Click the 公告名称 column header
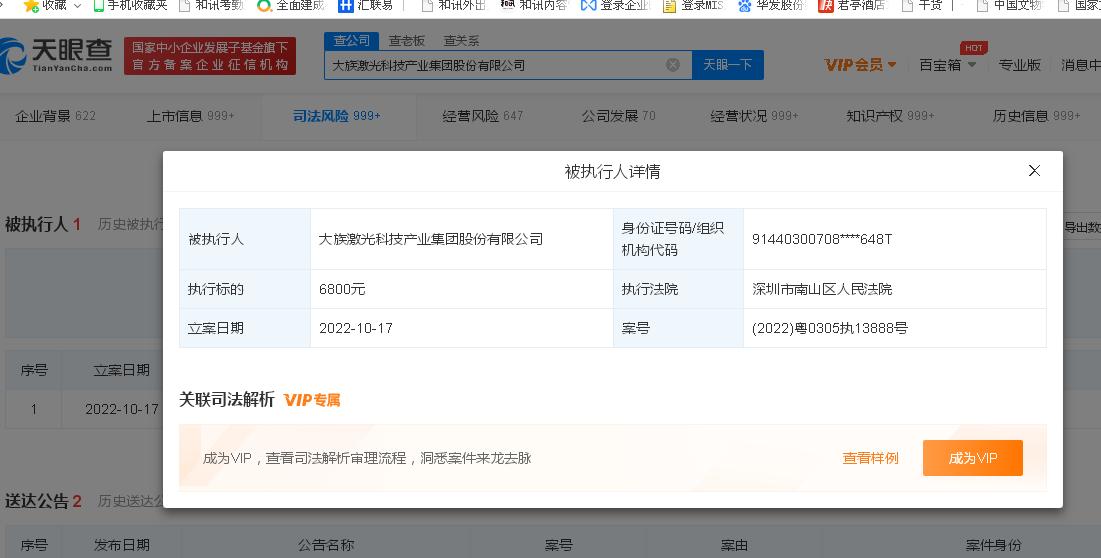The image size is (1101, 558). [326, 545]
